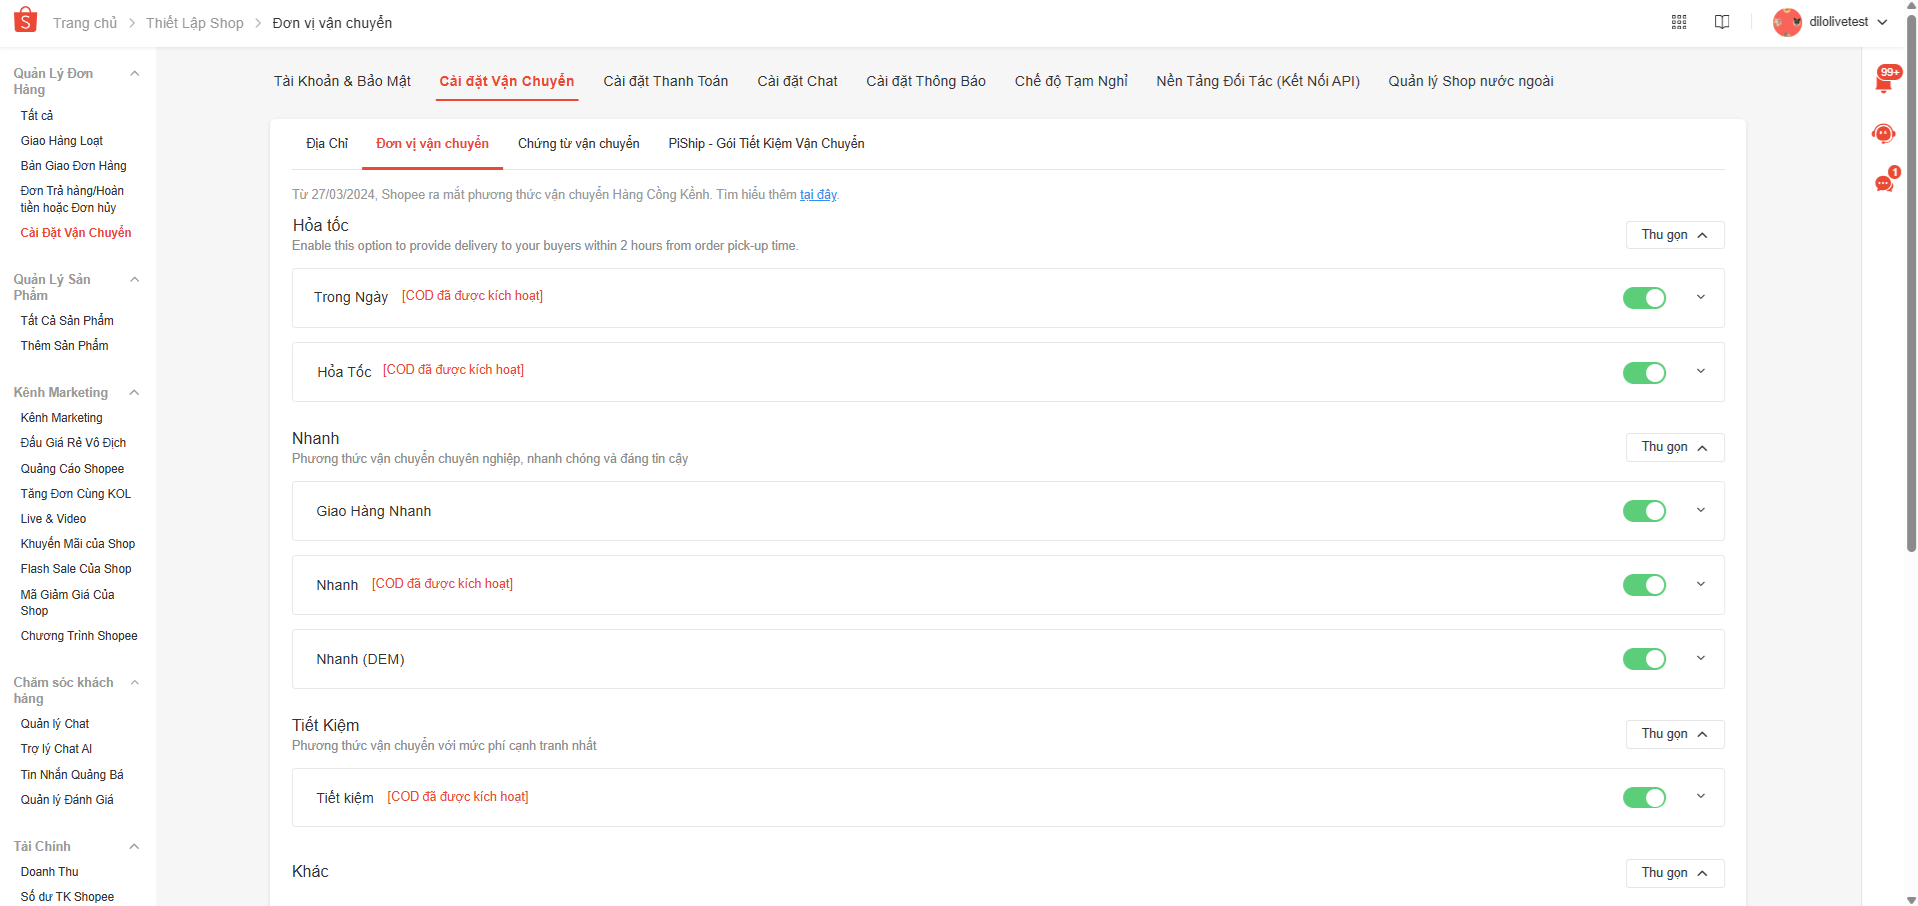Expand Tiết kiệm channel row chevron
1918x906 pixels.
1700,797
